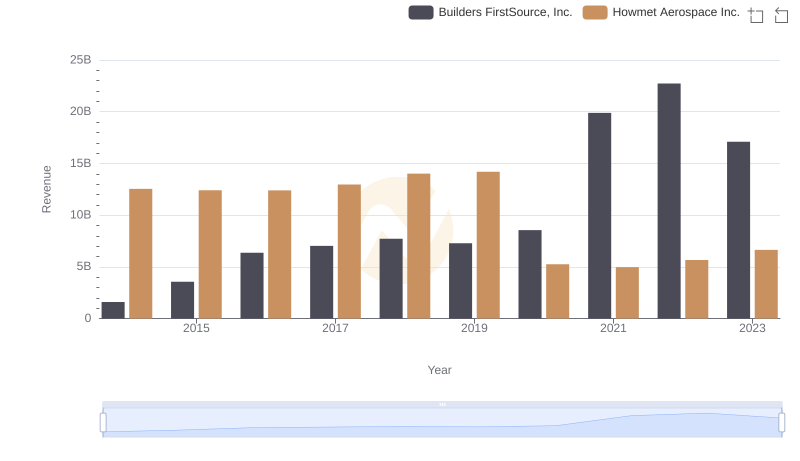Click the '2021' x-axis label
Screen dimensions: 800x461
613,328
